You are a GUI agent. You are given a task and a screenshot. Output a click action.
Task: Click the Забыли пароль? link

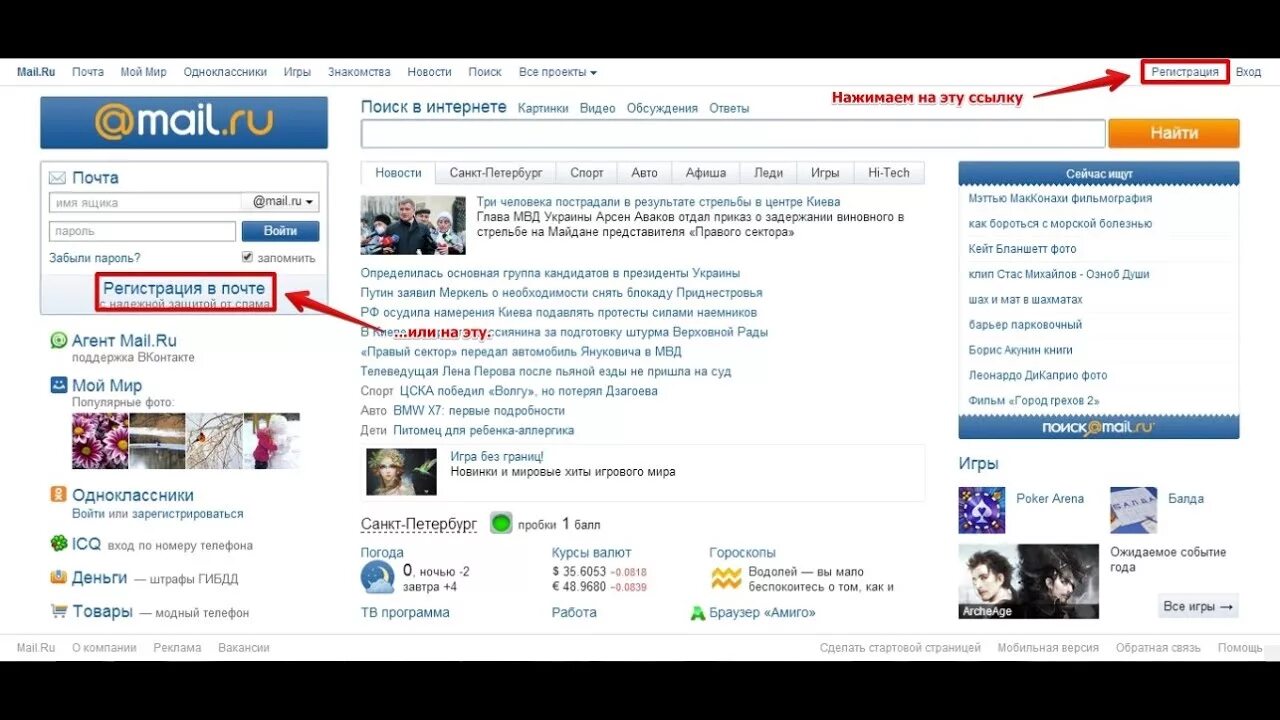click(95, 258)
